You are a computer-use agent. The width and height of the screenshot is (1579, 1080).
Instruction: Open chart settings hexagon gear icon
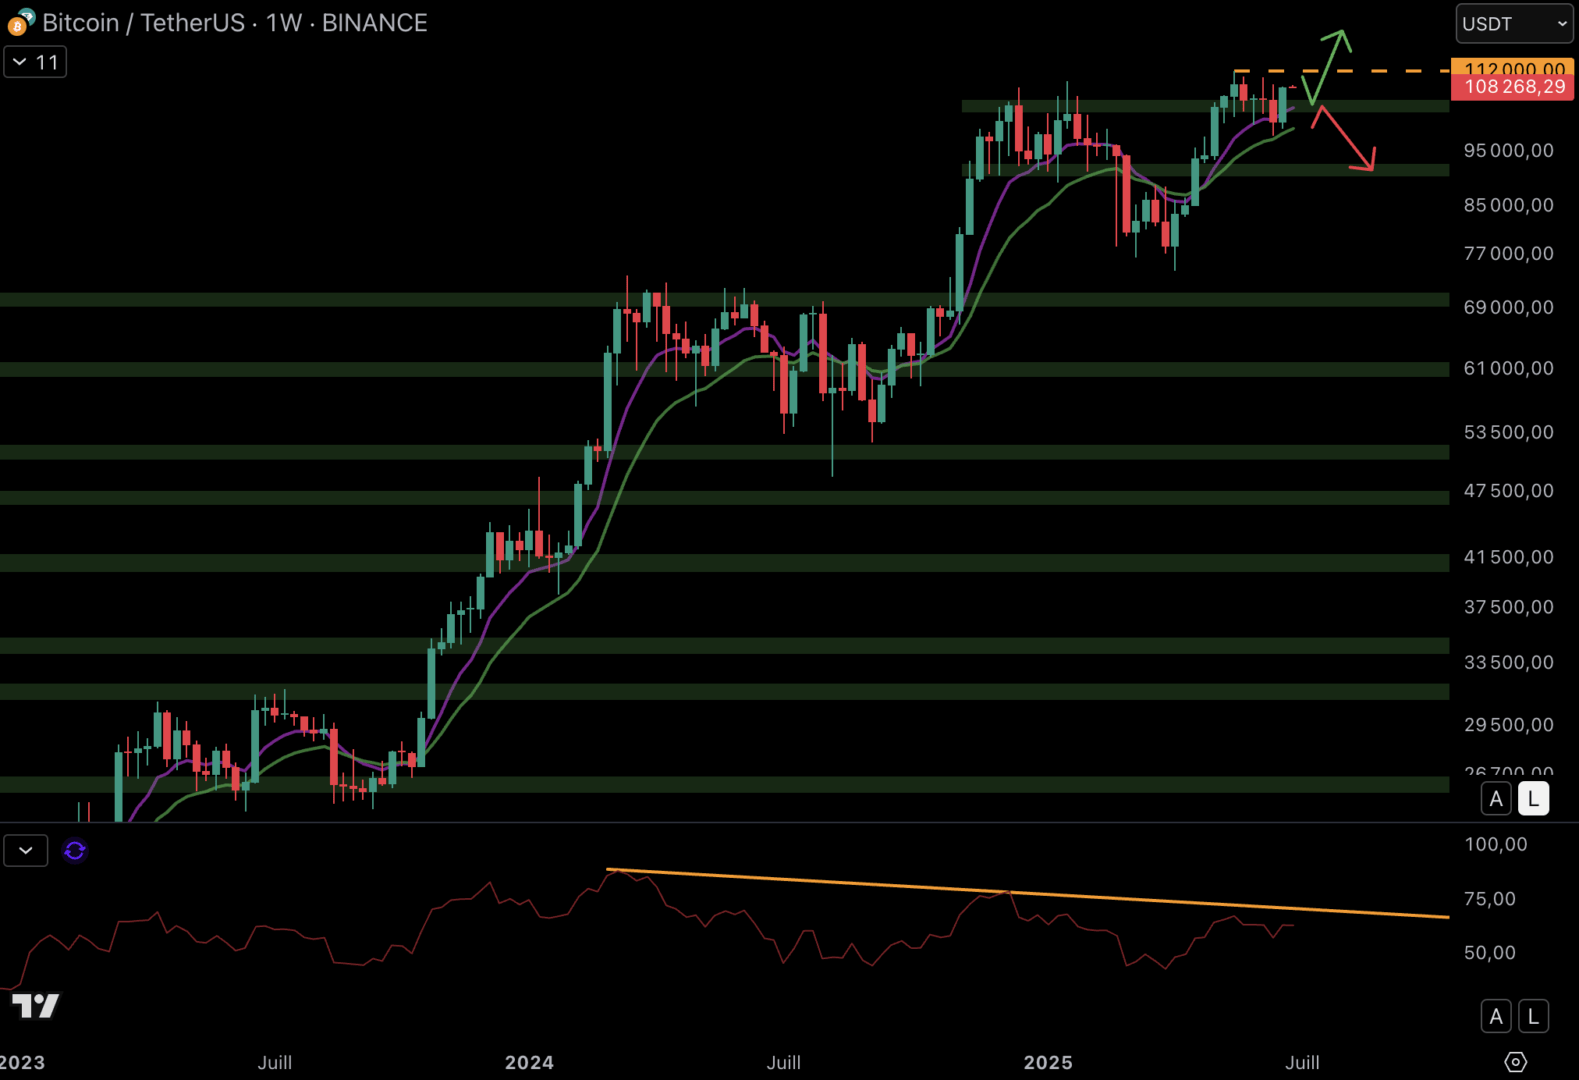click(1515, 1062)
